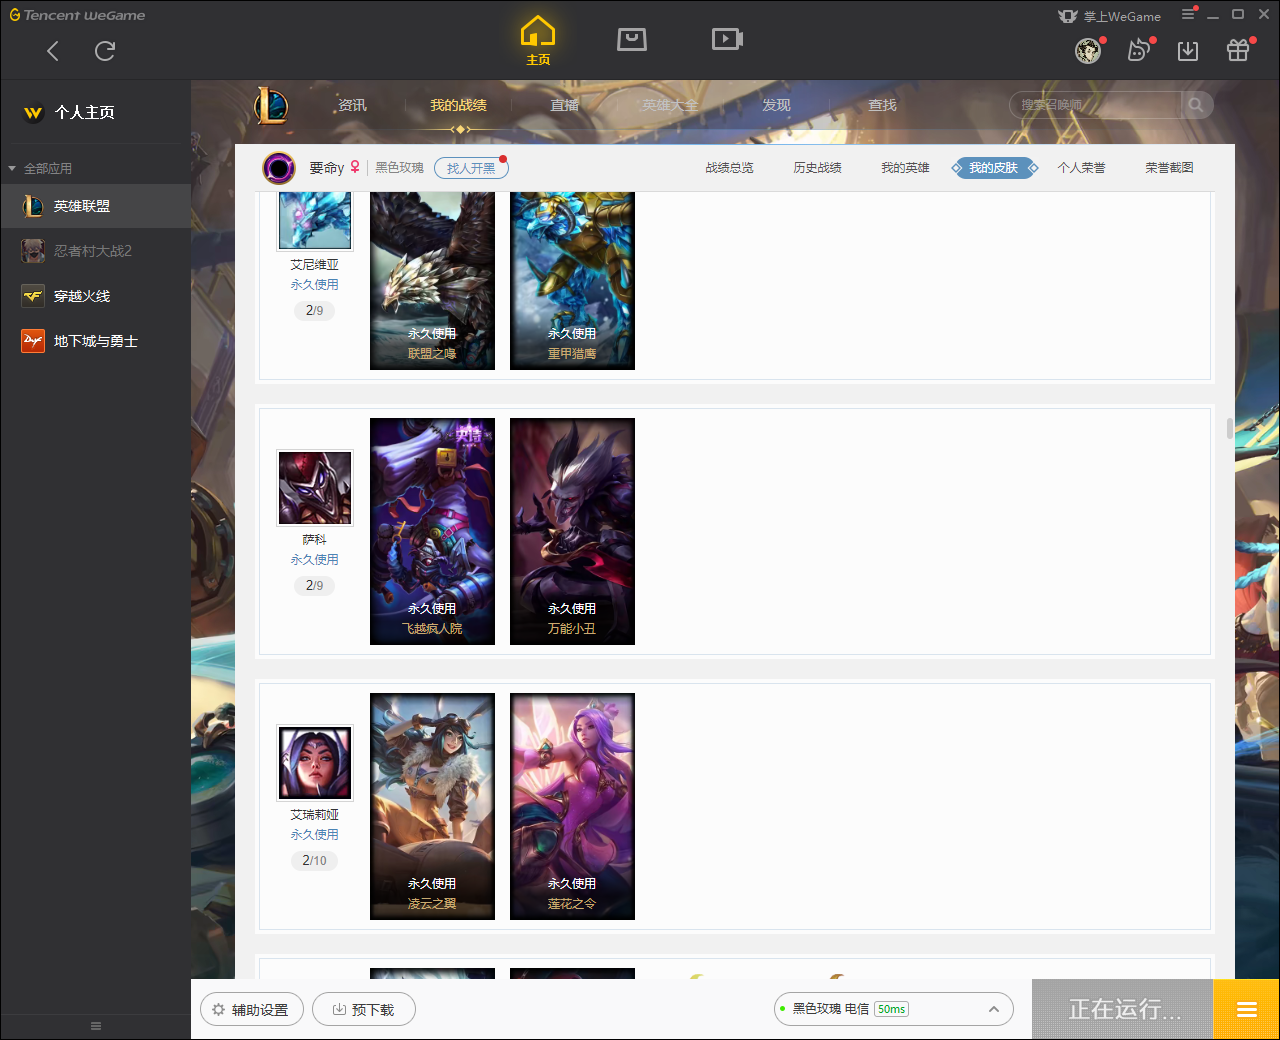
Task: Click the 艾瑞莉娅 champion portrait
Action: tap(315, 763)
